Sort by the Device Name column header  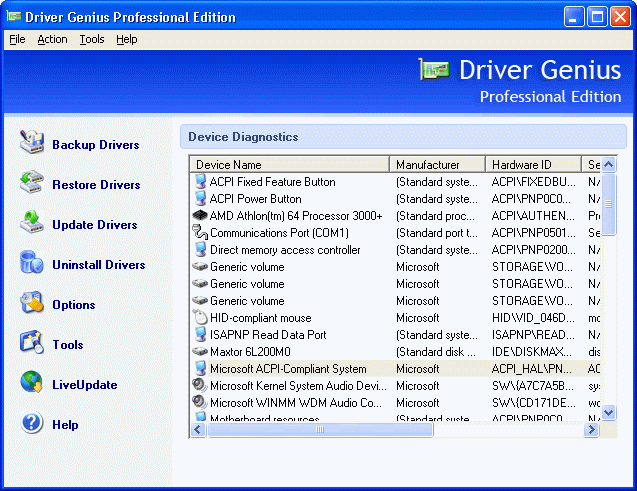[x=290, y=164]
